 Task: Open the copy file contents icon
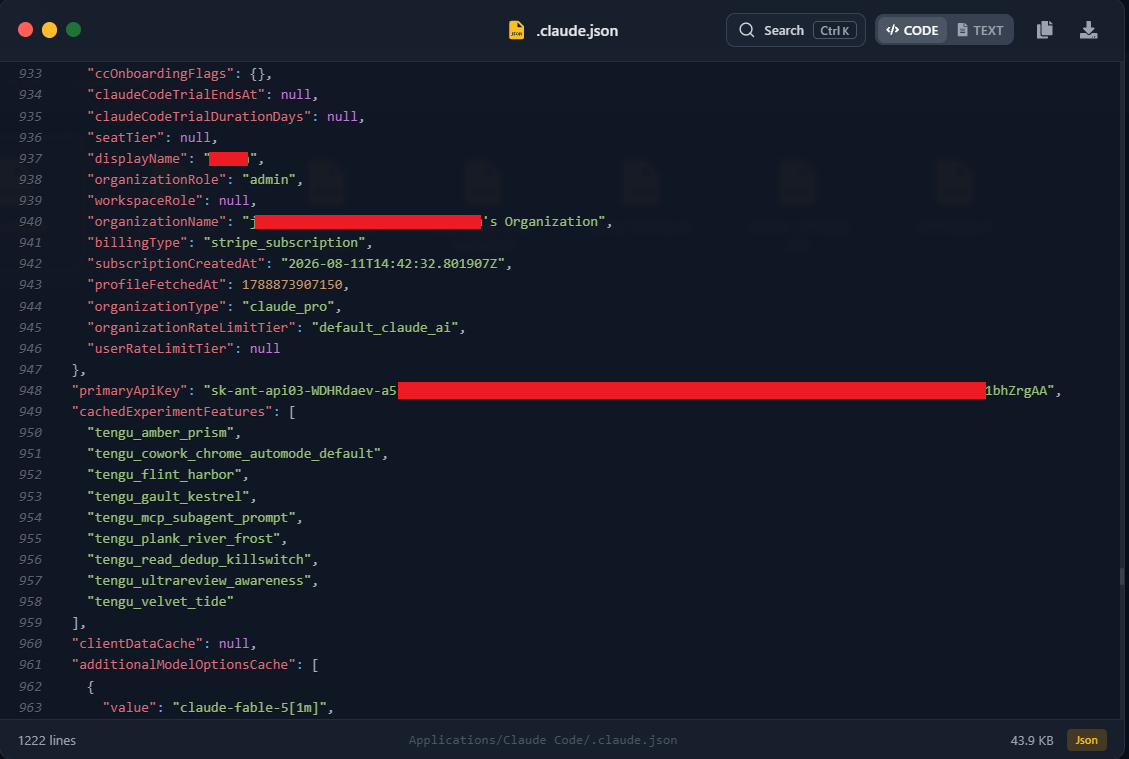pyautogui.click(x=1044, y=30)
